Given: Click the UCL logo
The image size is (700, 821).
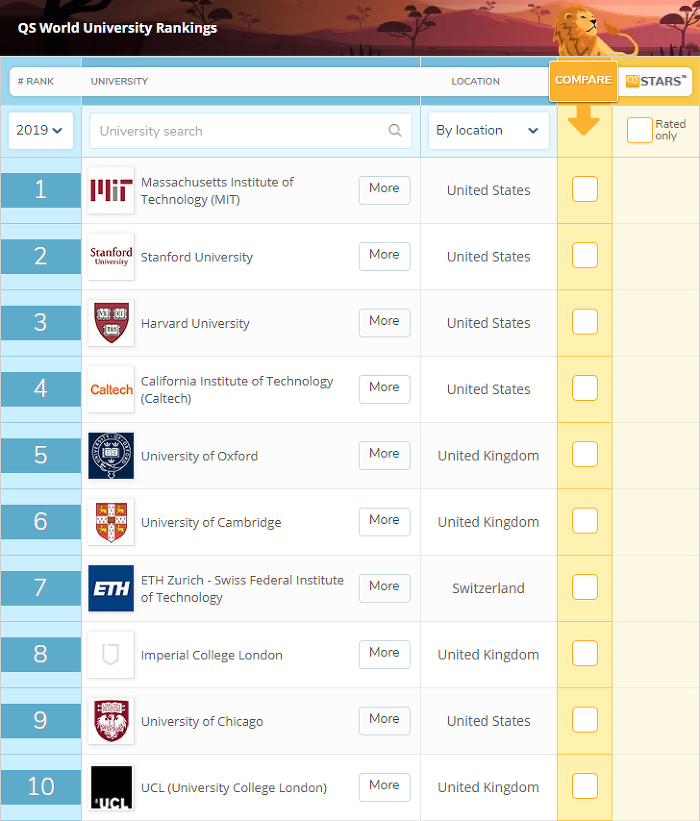Looking at the screenshot, I should [x=111, y=787].
